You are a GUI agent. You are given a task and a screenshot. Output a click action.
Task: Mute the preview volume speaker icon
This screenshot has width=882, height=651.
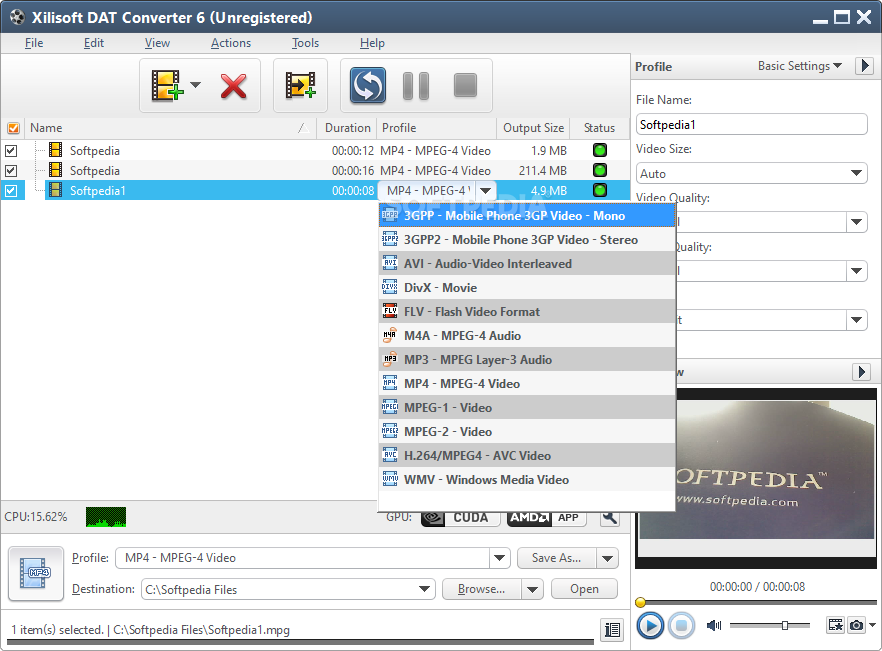714,625
